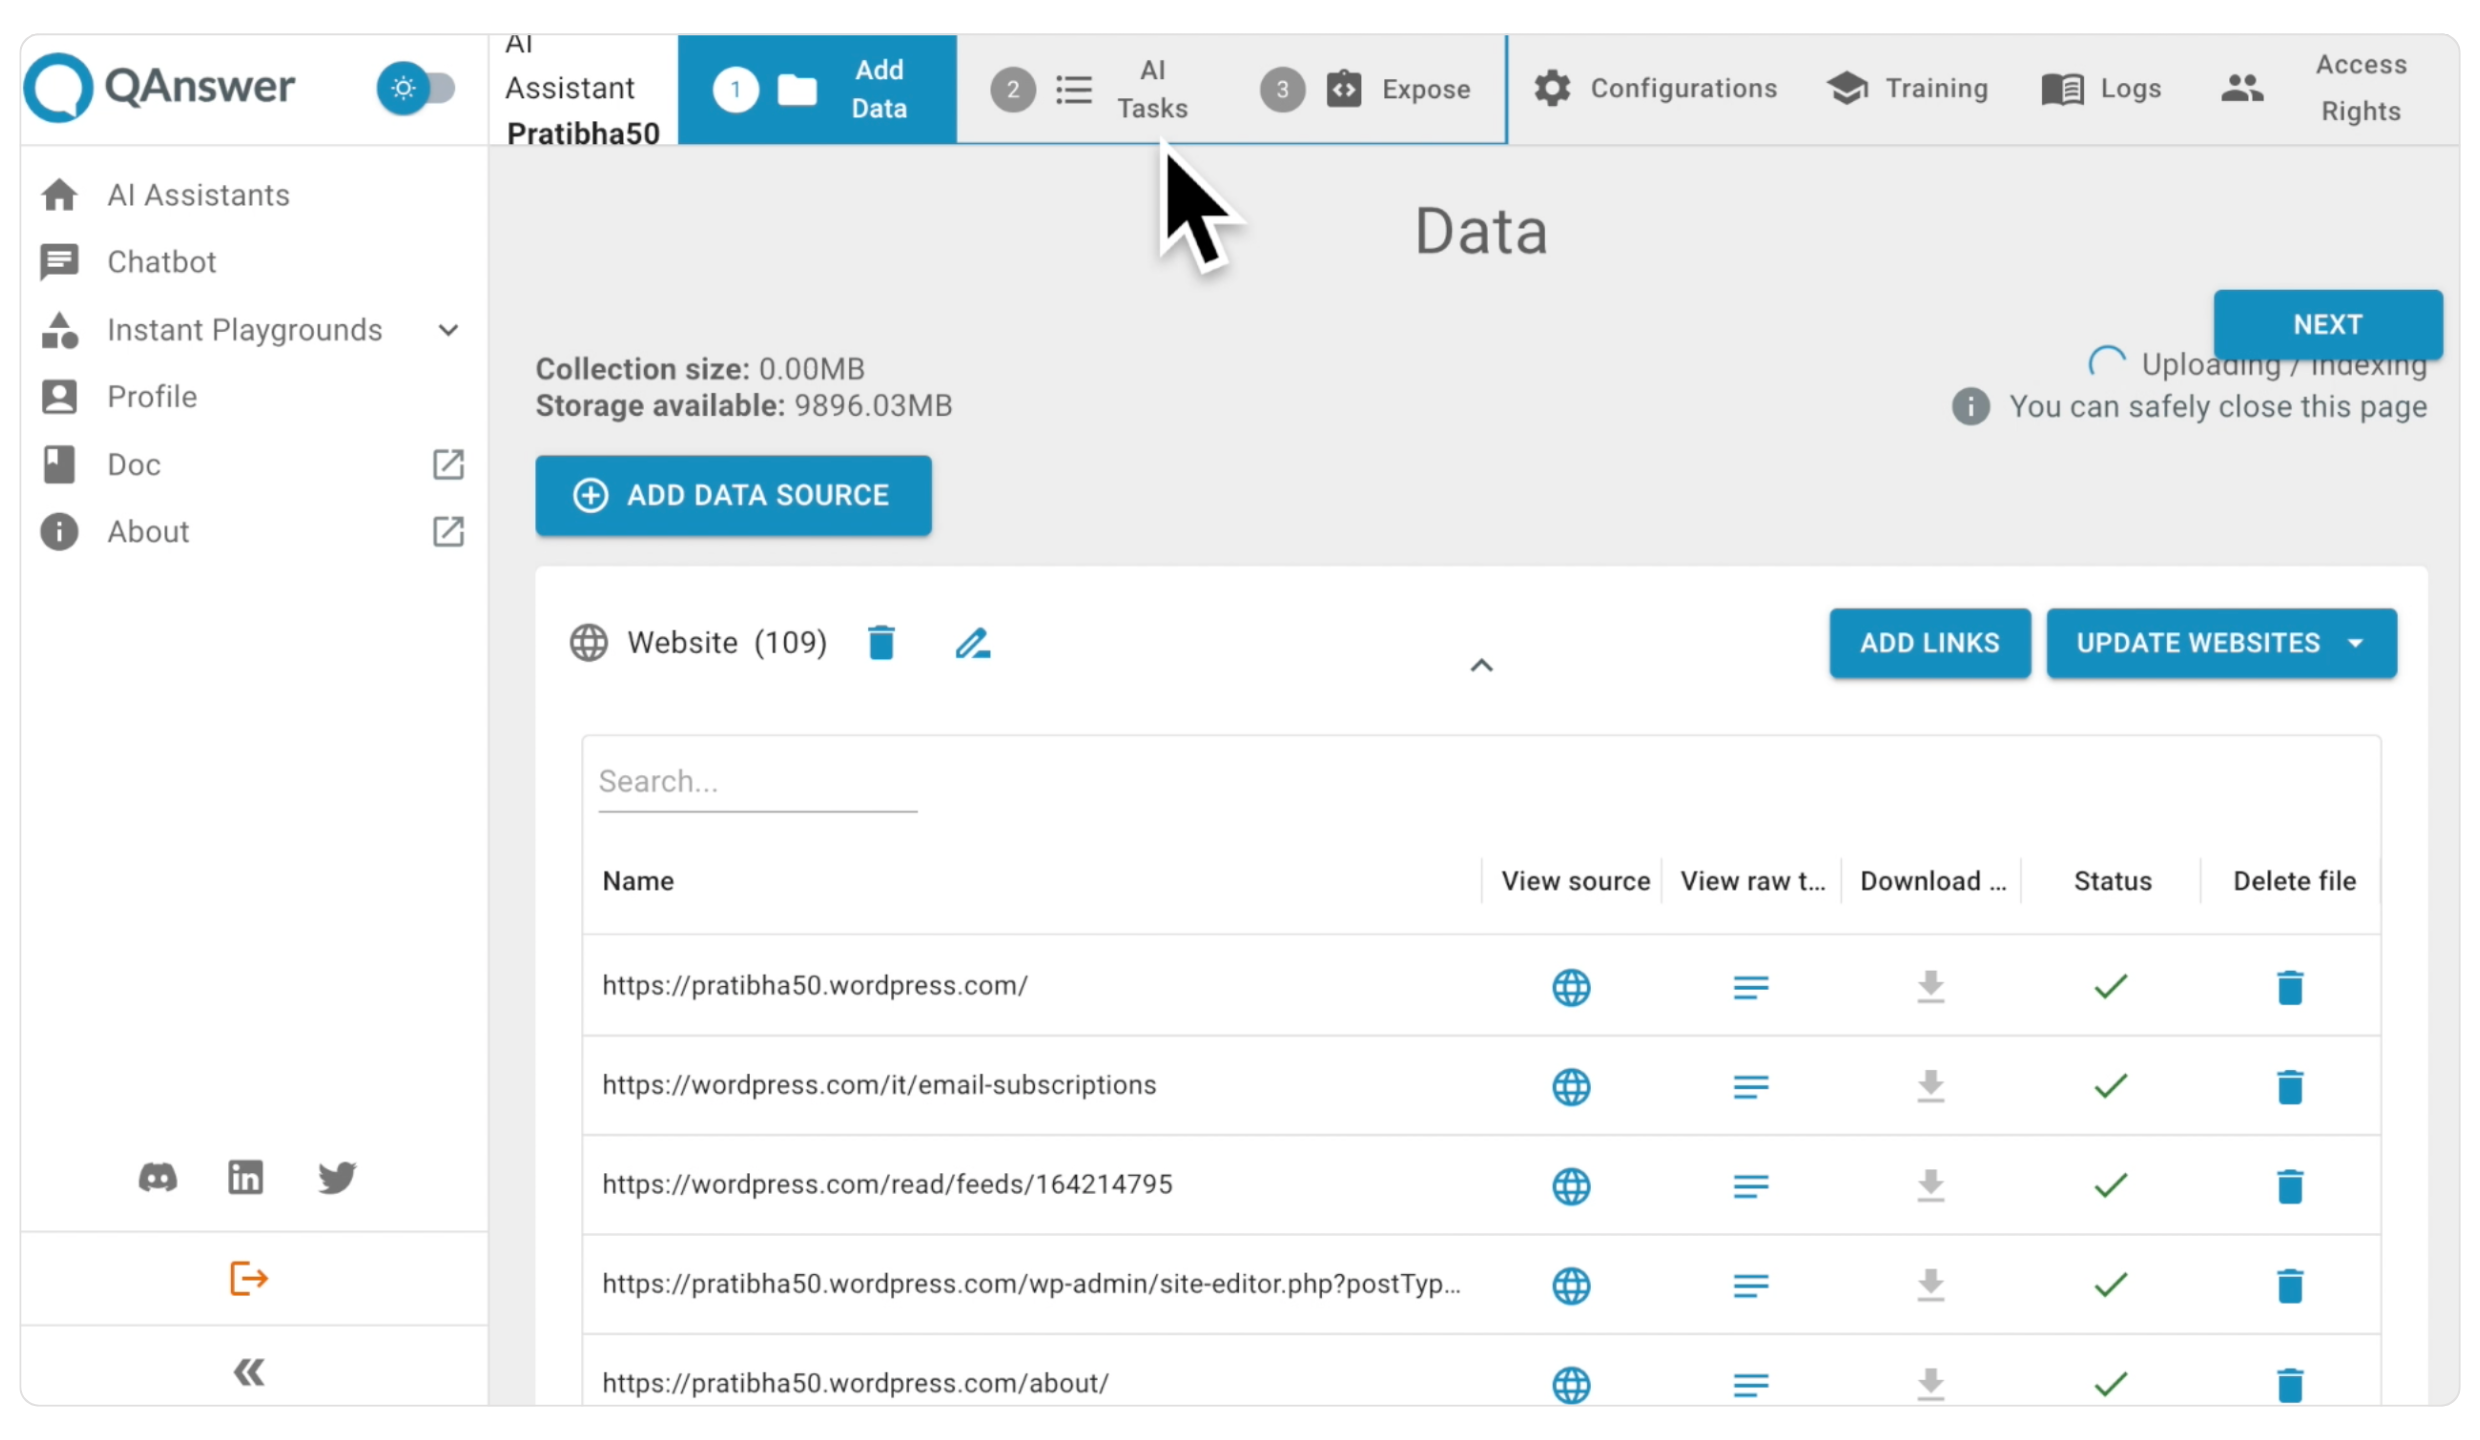View raw text of email-subscriptions page
This screenshot has width=2480, height=1440.
tap(1751, 1087)
